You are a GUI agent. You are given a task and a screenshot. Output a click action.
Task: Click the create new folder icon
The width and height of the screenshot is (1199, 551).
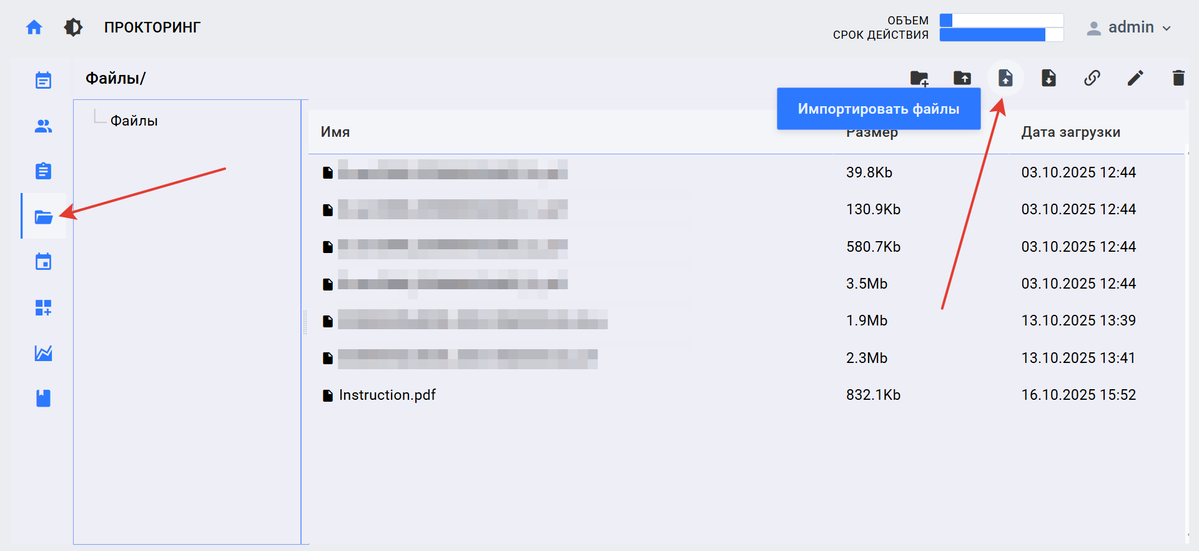click(918, 78)
